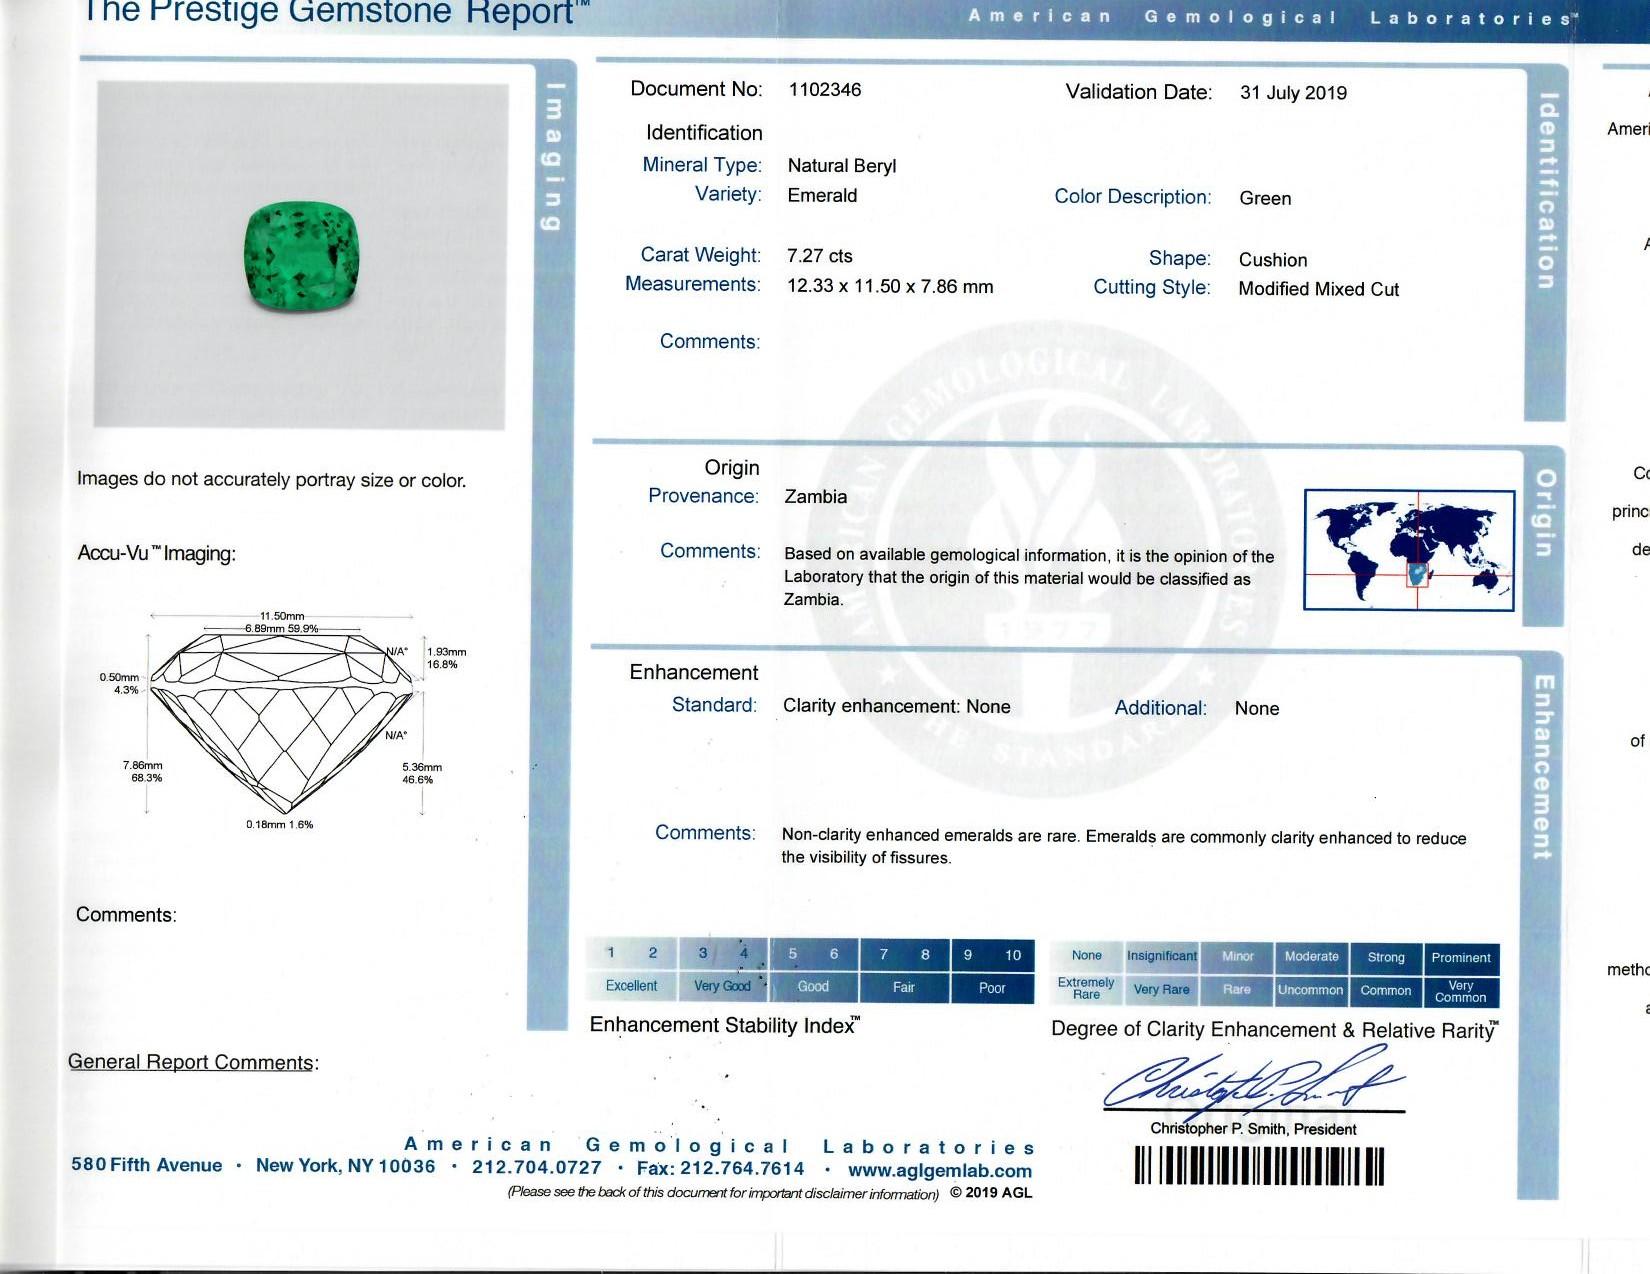The height and width of the screenshot is (1274, 1650).
Task: Click the Very Good stability index cell
Action: 722,986
